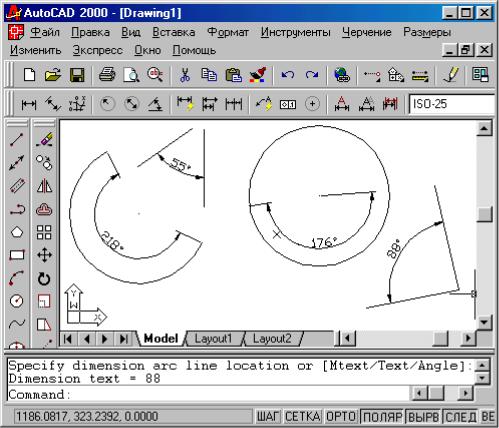This screenshot has width=499, height=428.
Task: Select Angular Dimension tool
Action: [156, 104]
